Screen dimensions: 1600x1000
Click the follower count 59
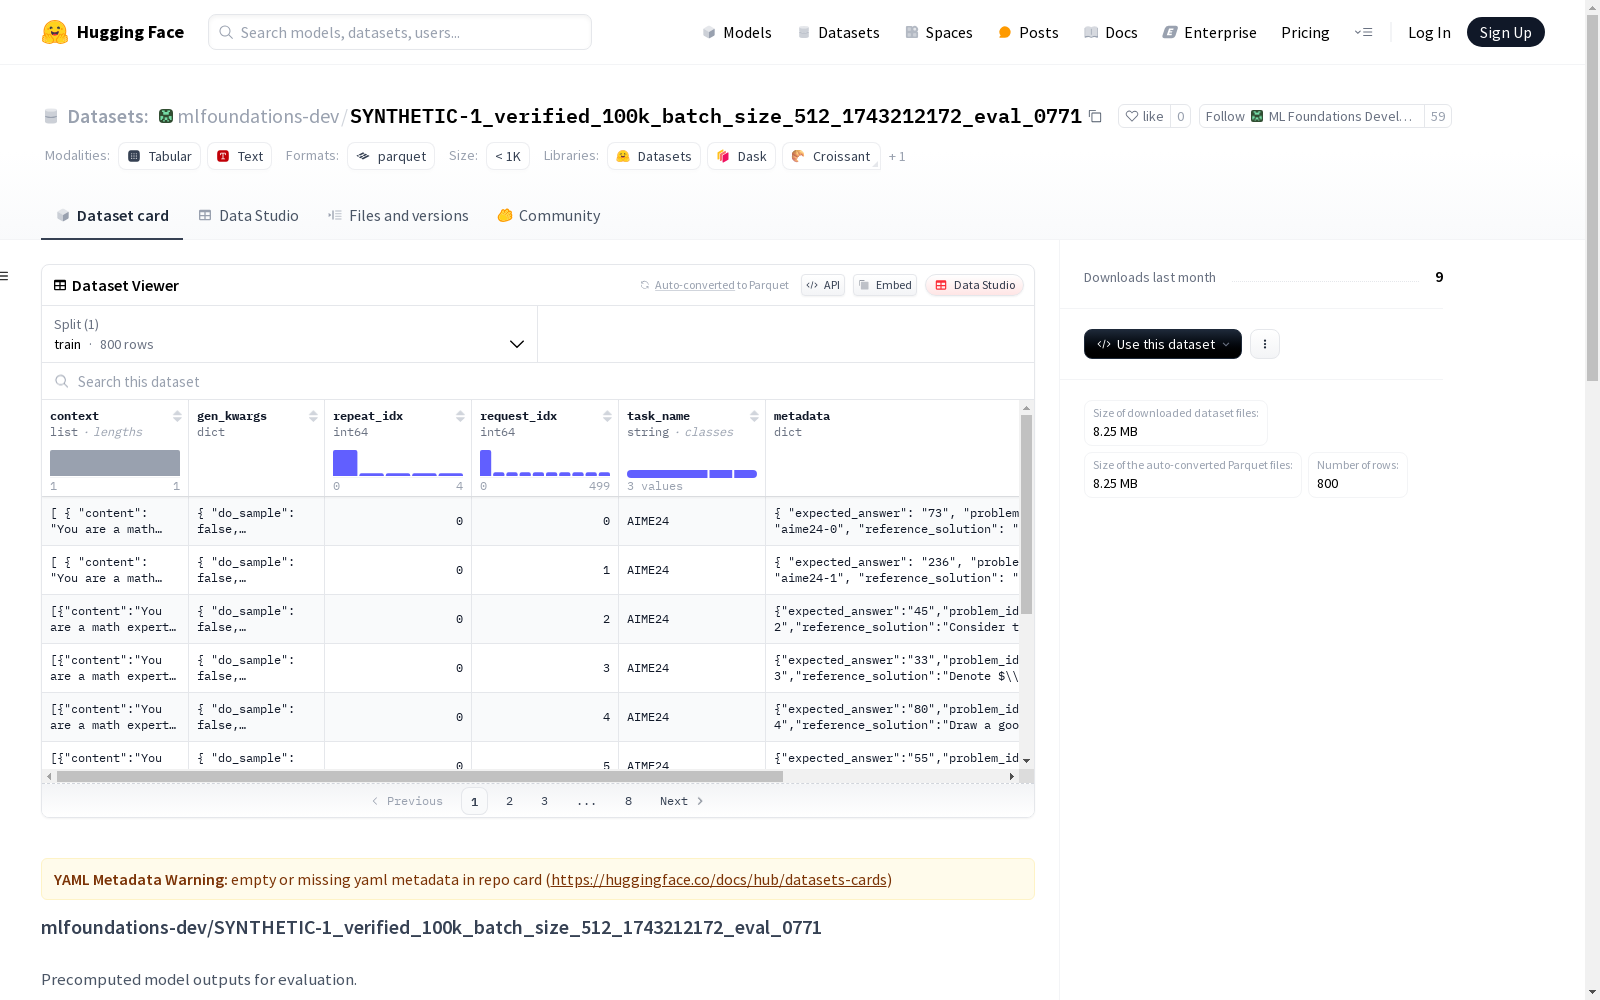(x=1438, y=116)
